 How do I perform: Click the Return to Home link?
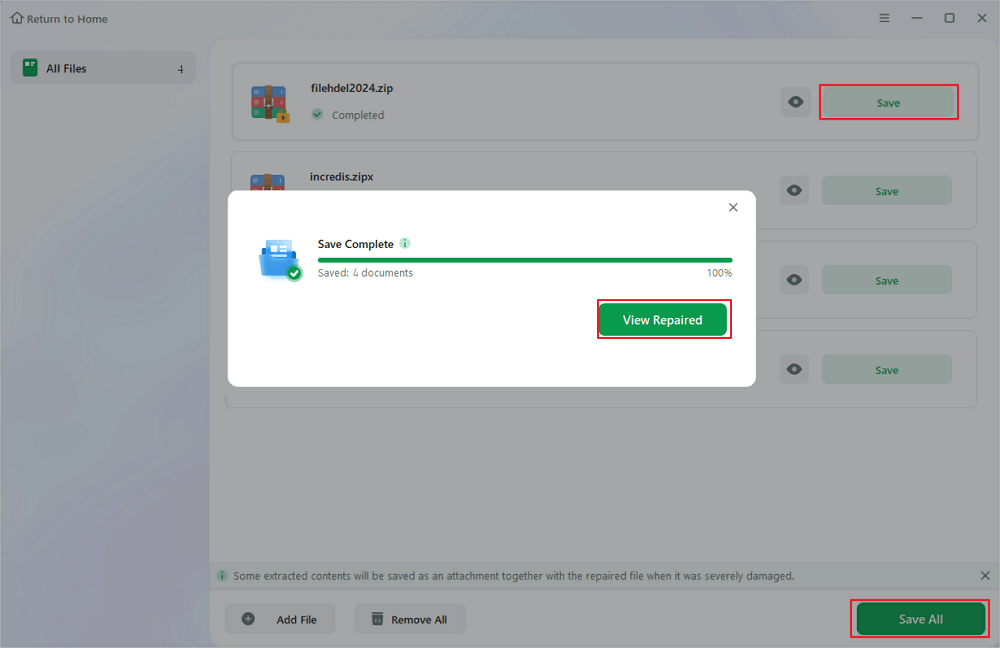tap(59, 18)
